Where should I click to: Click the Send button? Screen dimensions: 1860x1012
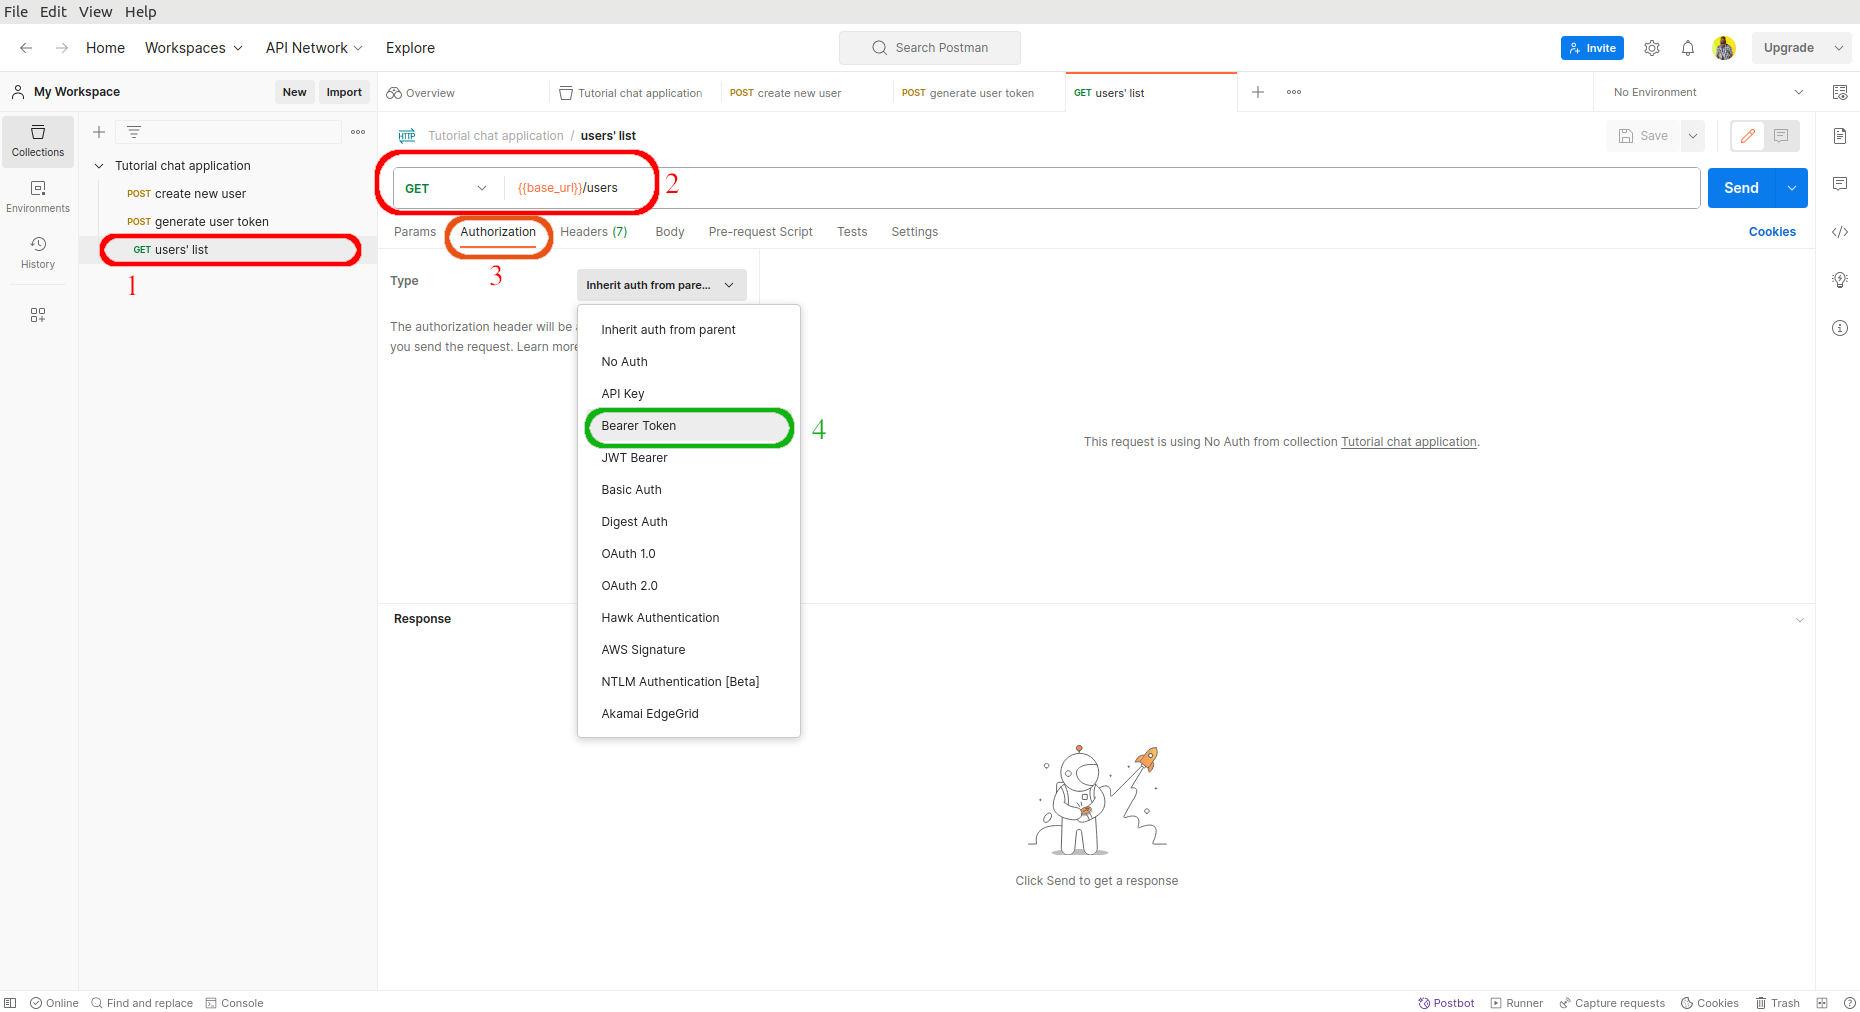1741,188
